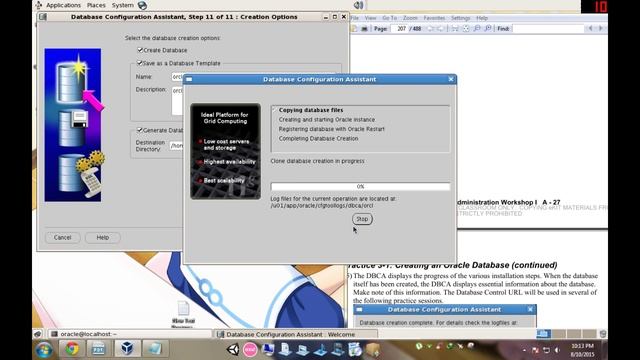Toggle Generate Database Scripts checkbox
640x360 pixels.
140,130
